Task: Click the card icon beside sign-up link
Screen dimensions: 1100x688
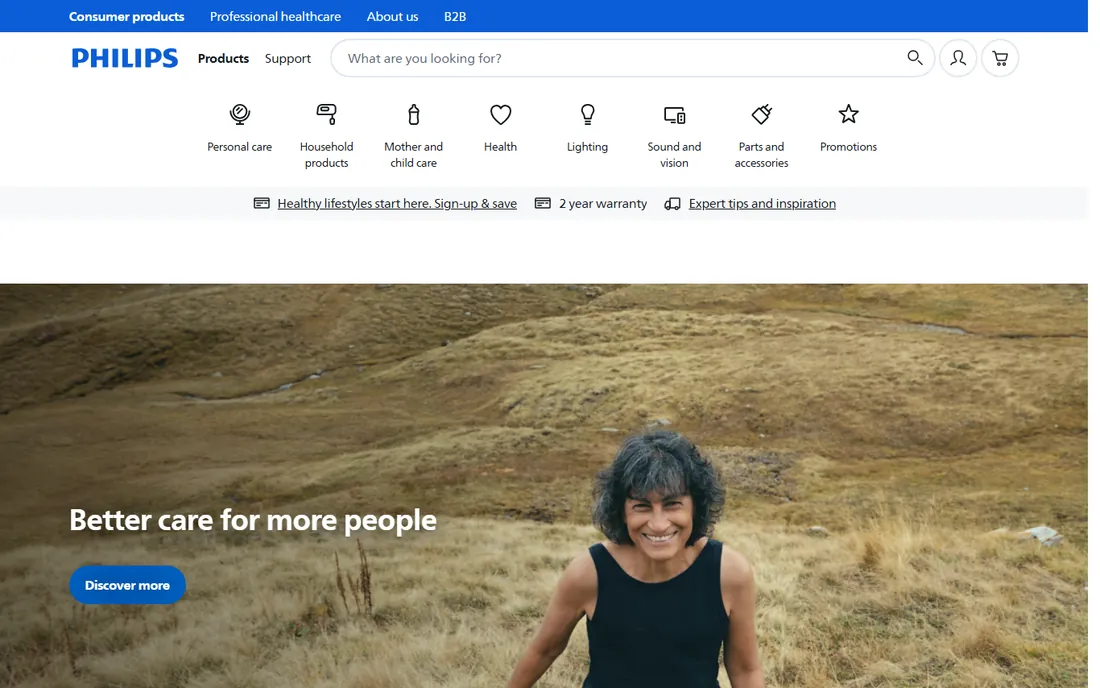Action: (262, 203)
